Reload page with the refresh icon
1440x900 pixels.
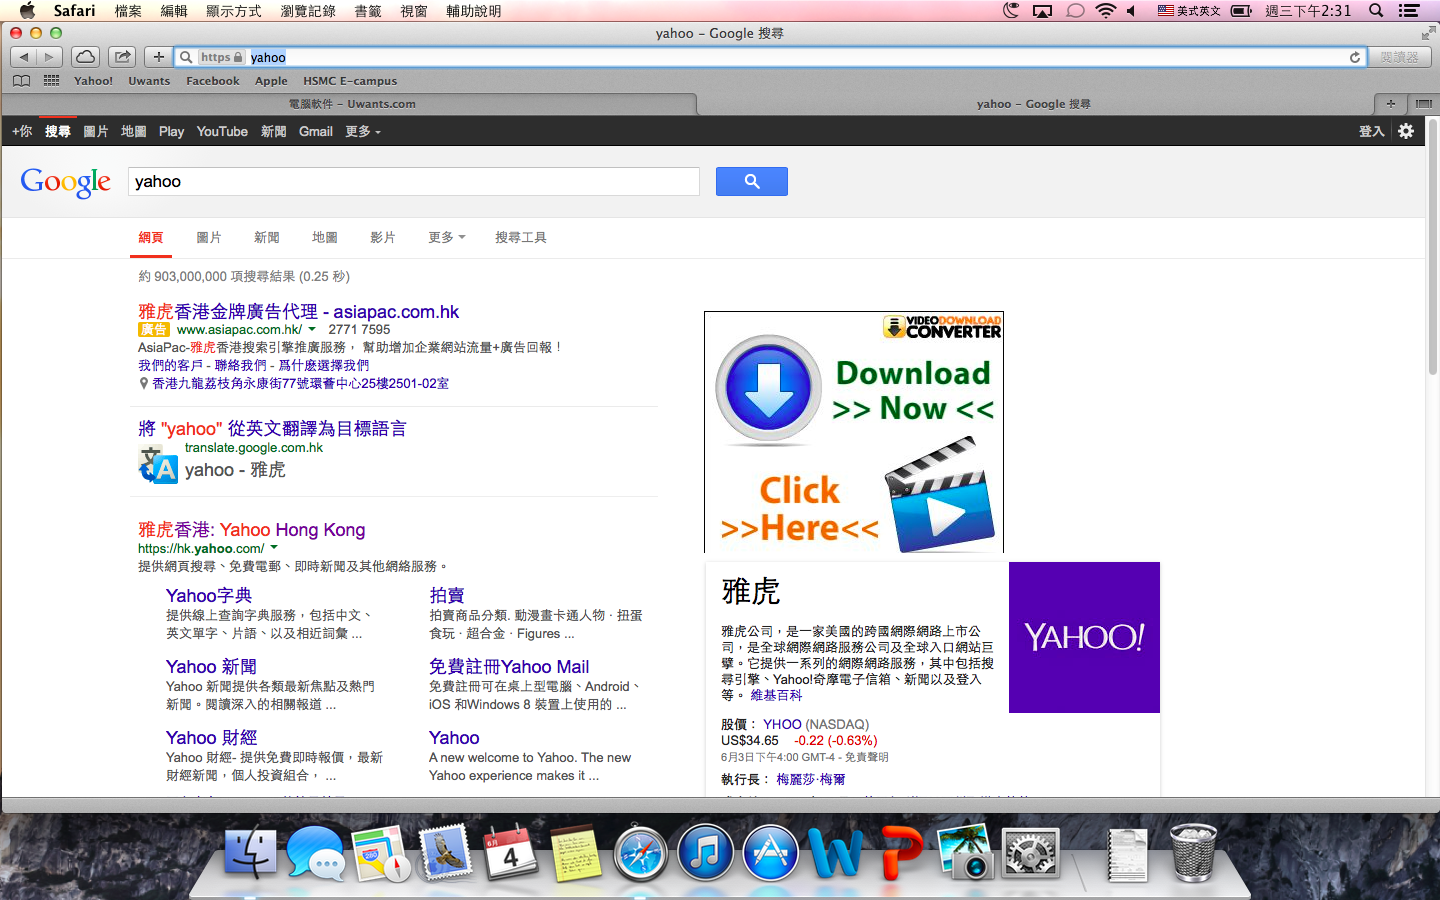1355,57
